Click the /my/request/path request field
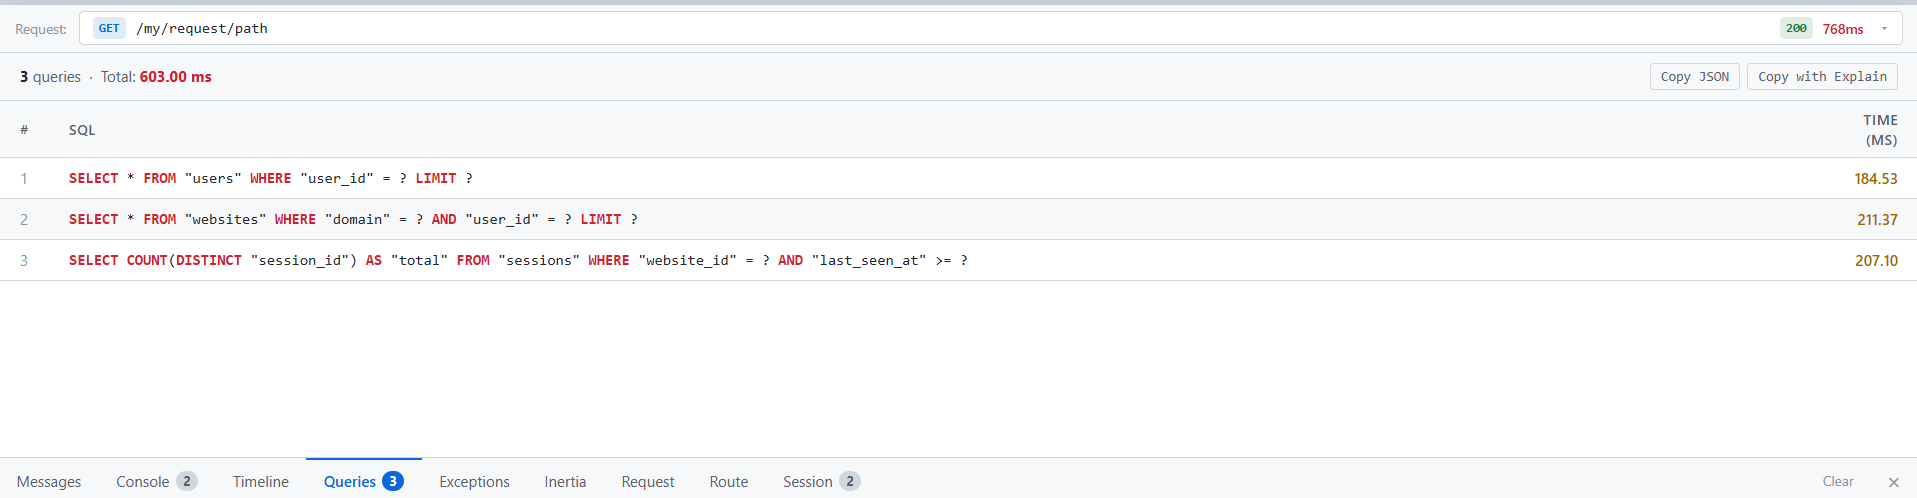The width and height of the screenshot is (1917, 498). coord(990,28)
